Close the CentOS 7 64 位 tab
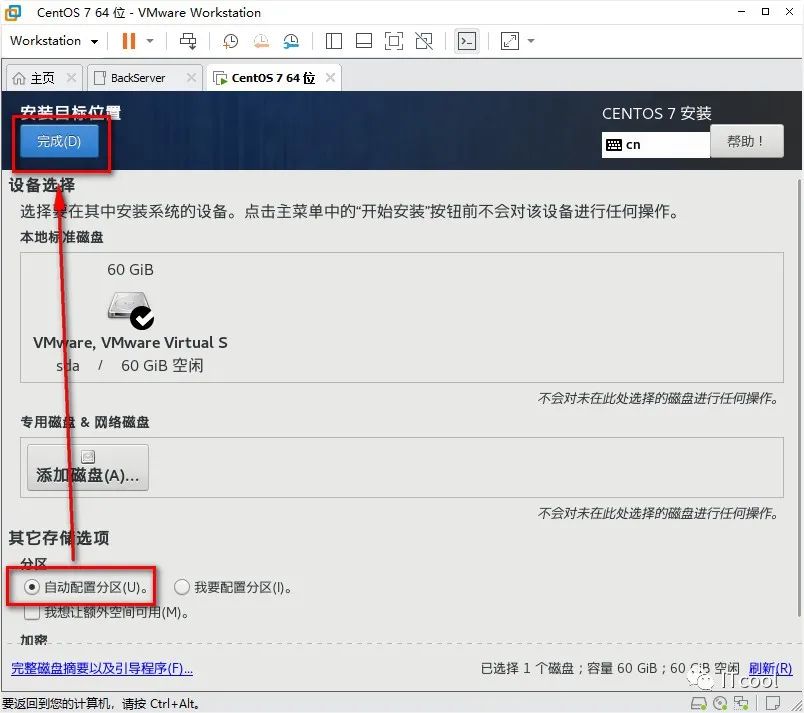 pyautogui.click(x=331, y=78)
